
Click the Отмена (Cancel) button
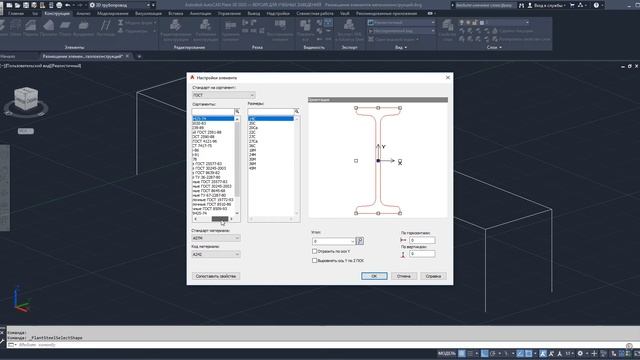[x=404, y=276]
